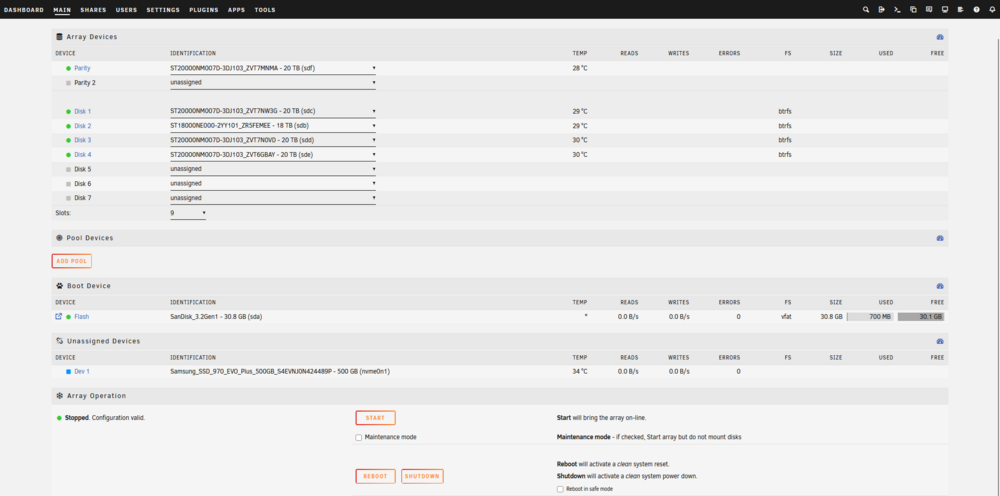
Task: Open the Shares menu
Action: point(93,10)
